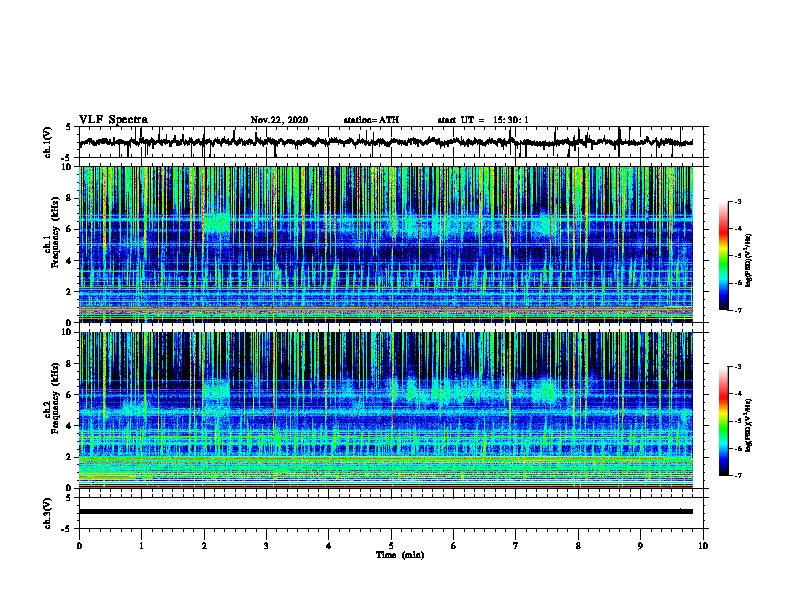Click the "VLF Spectra" plot title
The image size is (792, 612).
point(113,120)
